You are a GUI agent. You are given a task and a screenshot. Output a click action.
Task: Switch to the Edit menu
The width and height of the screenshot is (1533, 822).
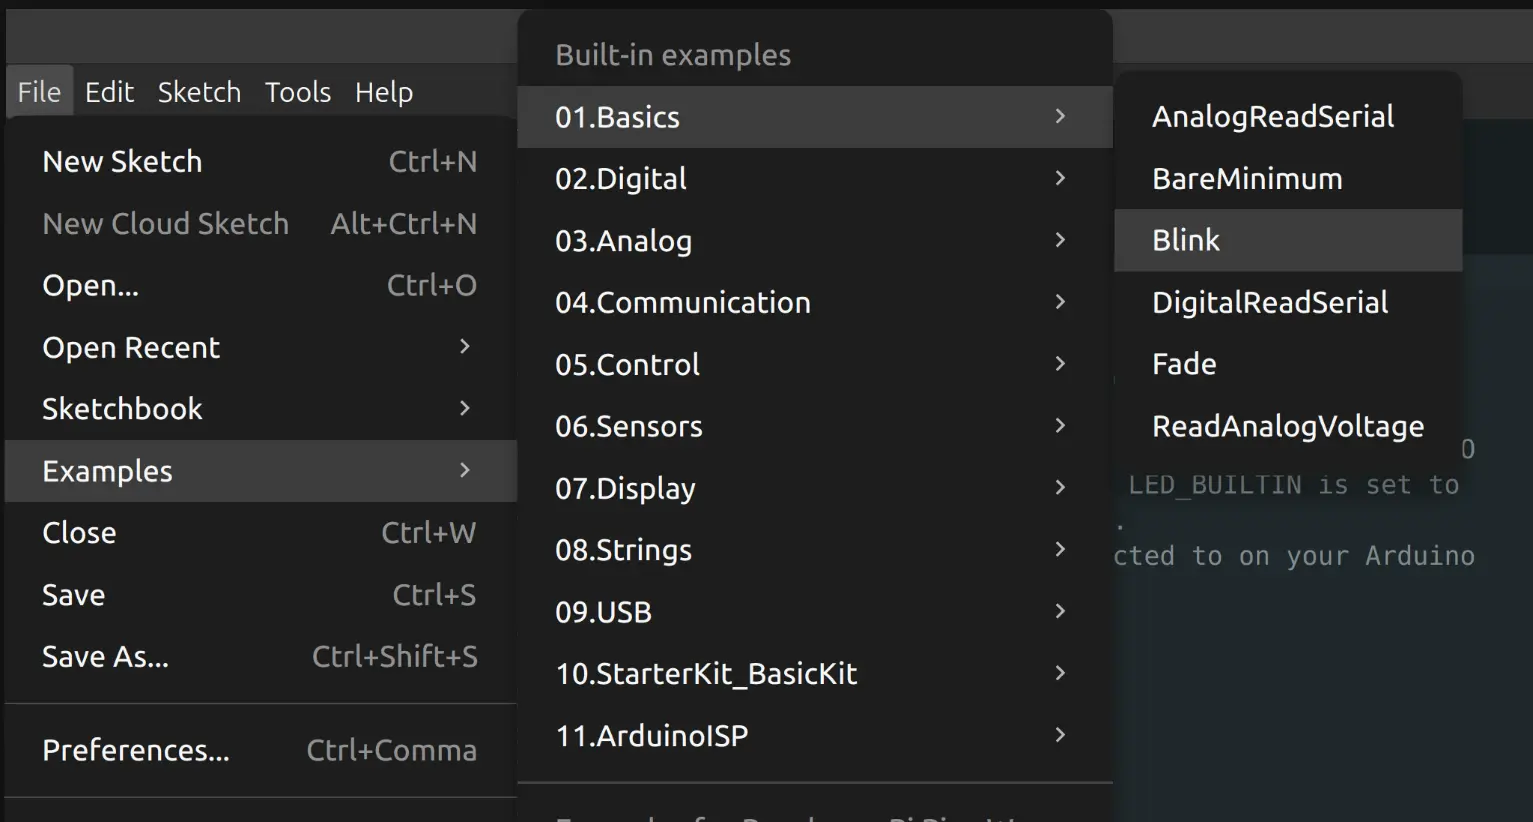click(x=110, y=91)
